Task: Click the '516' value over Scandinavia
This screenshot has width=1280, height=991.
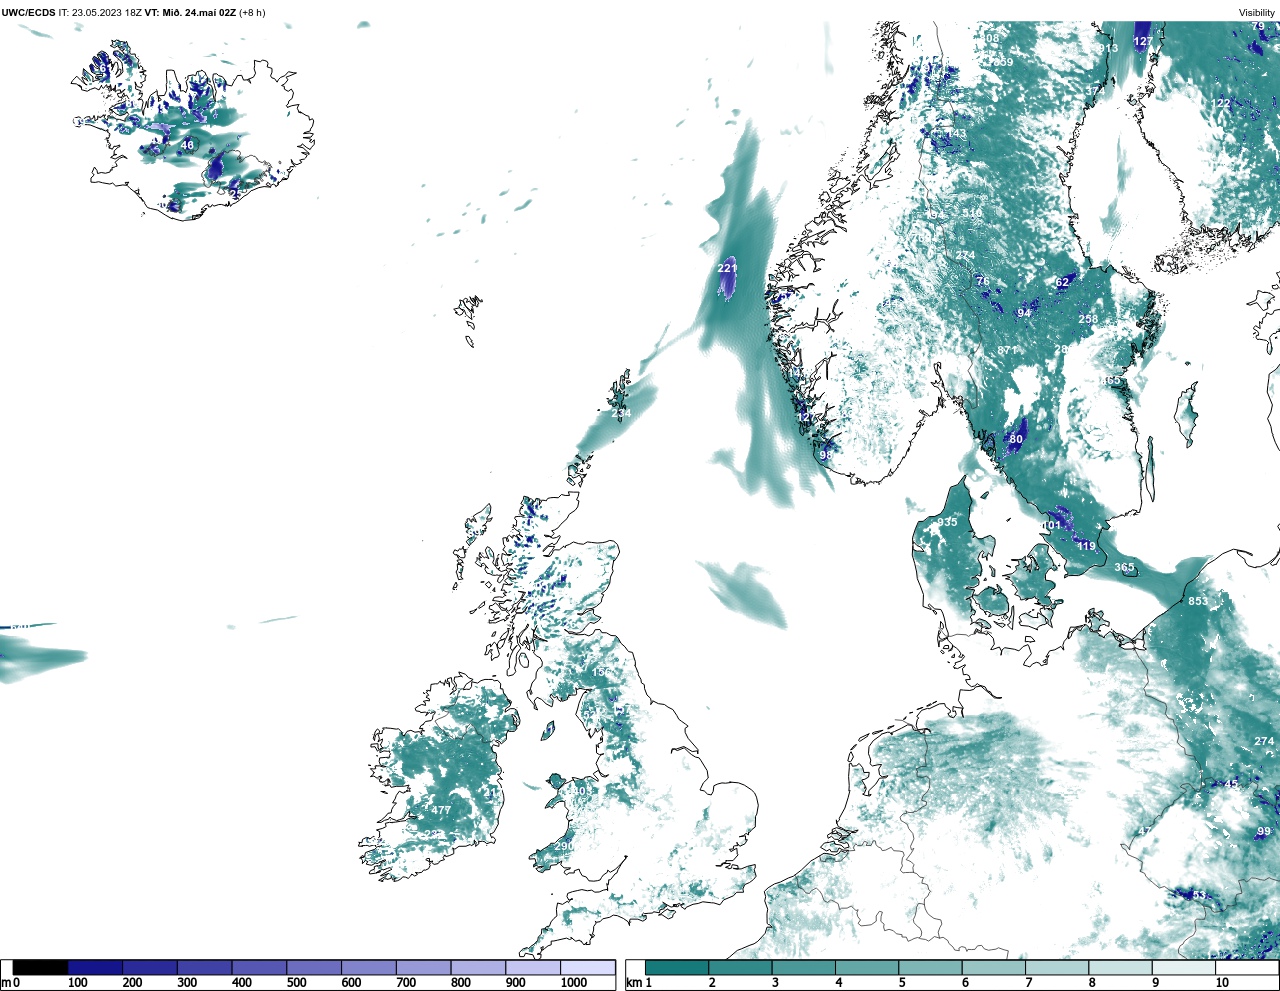Action: (972, 213)
